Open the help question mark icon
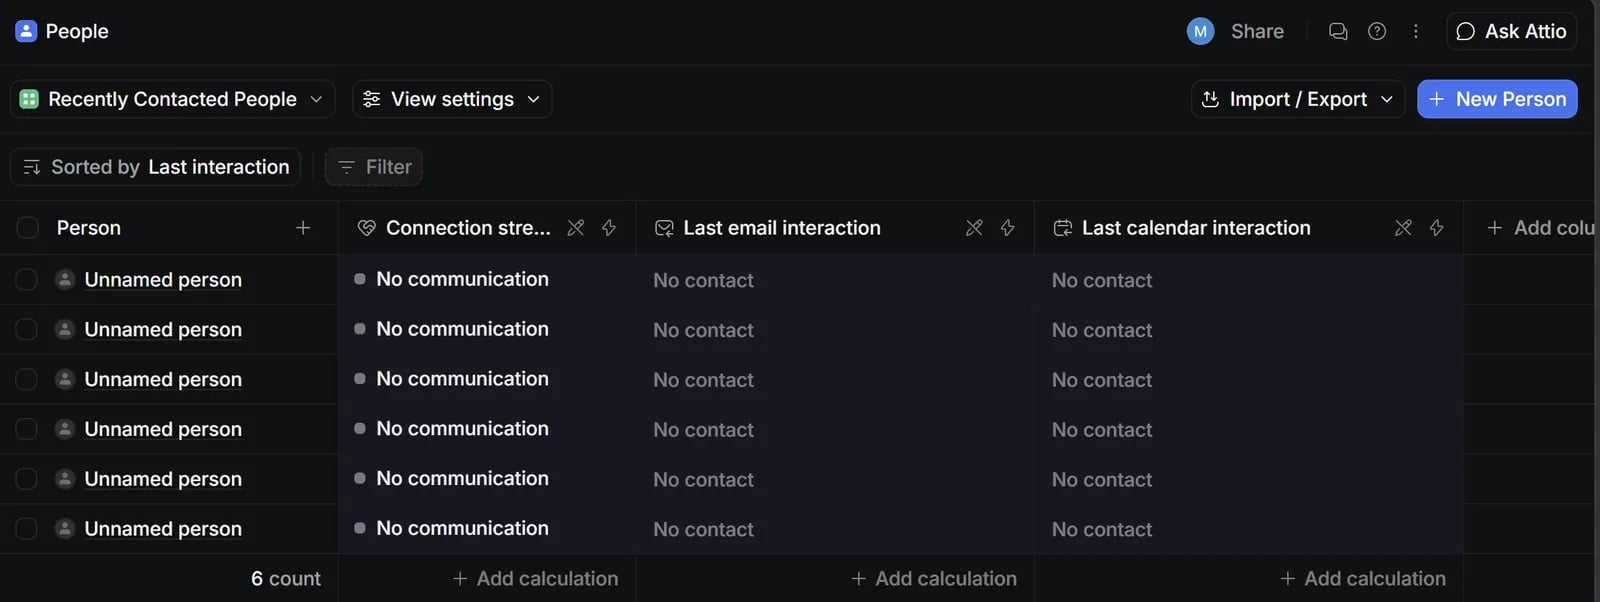Screen dimensions: 1600x602 1377,31
